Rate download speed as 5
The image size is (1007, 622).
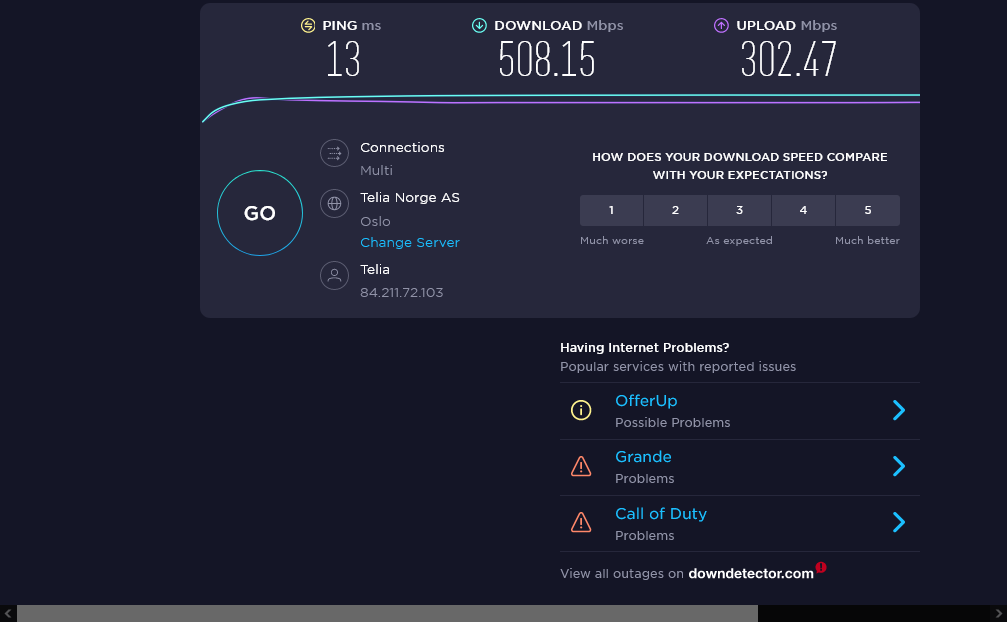(x=868, y=210)
